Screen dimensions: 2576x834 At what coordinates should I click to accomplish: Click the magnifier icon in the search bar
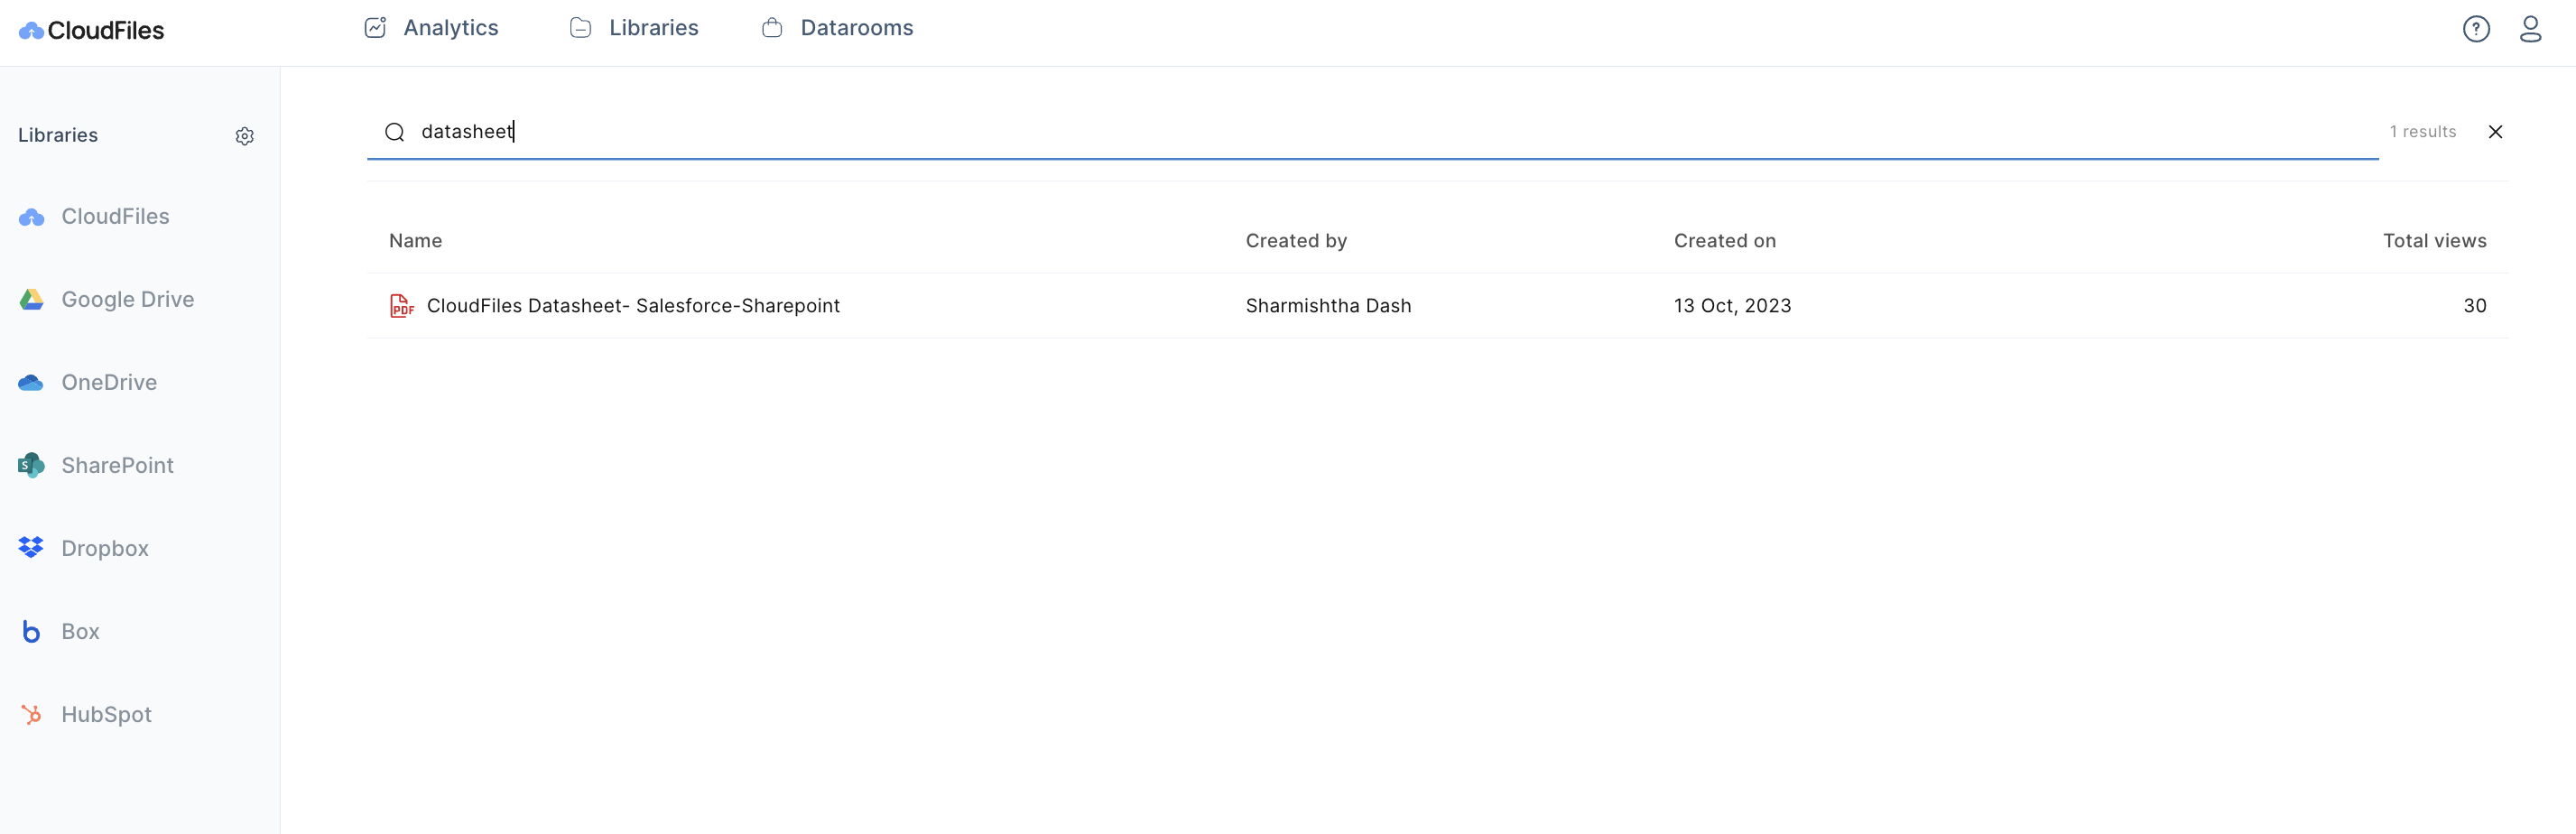click(x=395, y=131)
